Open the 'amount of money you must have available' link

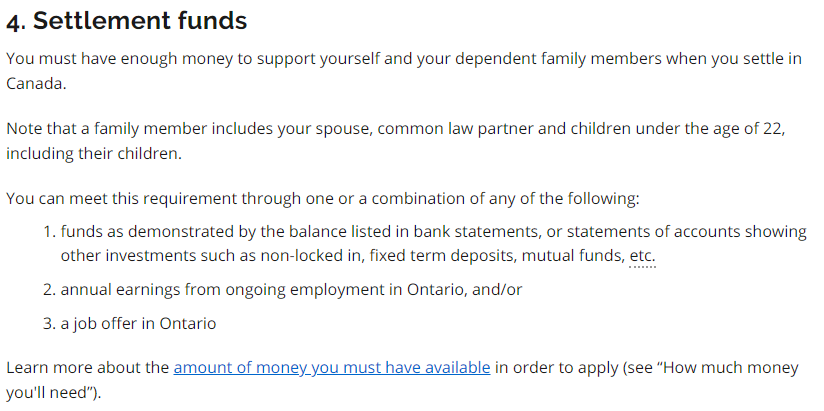(332, 367)
